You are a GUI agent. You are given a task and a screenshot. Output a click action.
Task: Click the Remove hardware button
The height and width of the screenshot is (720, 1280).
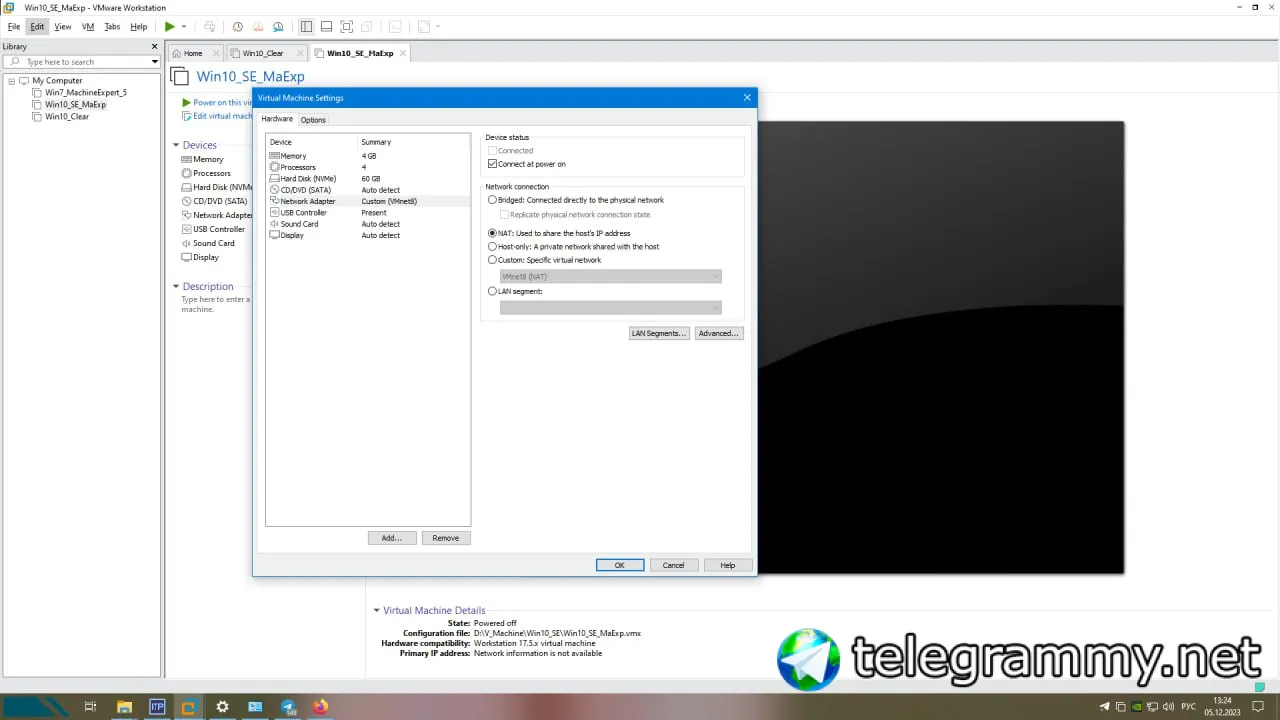coord(446,538)
